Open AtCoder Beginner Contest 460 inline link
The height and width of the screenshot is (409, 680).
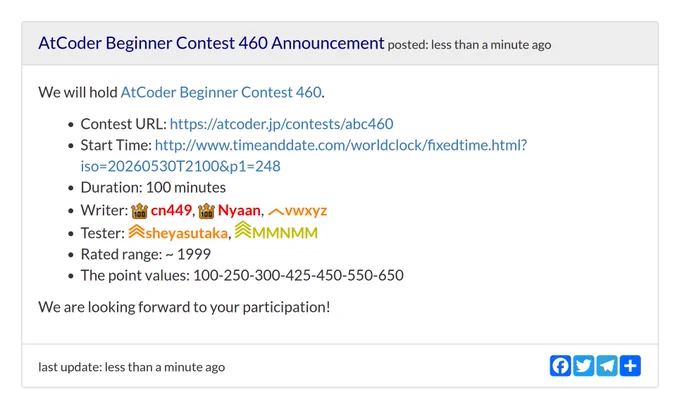click(221, 92)
